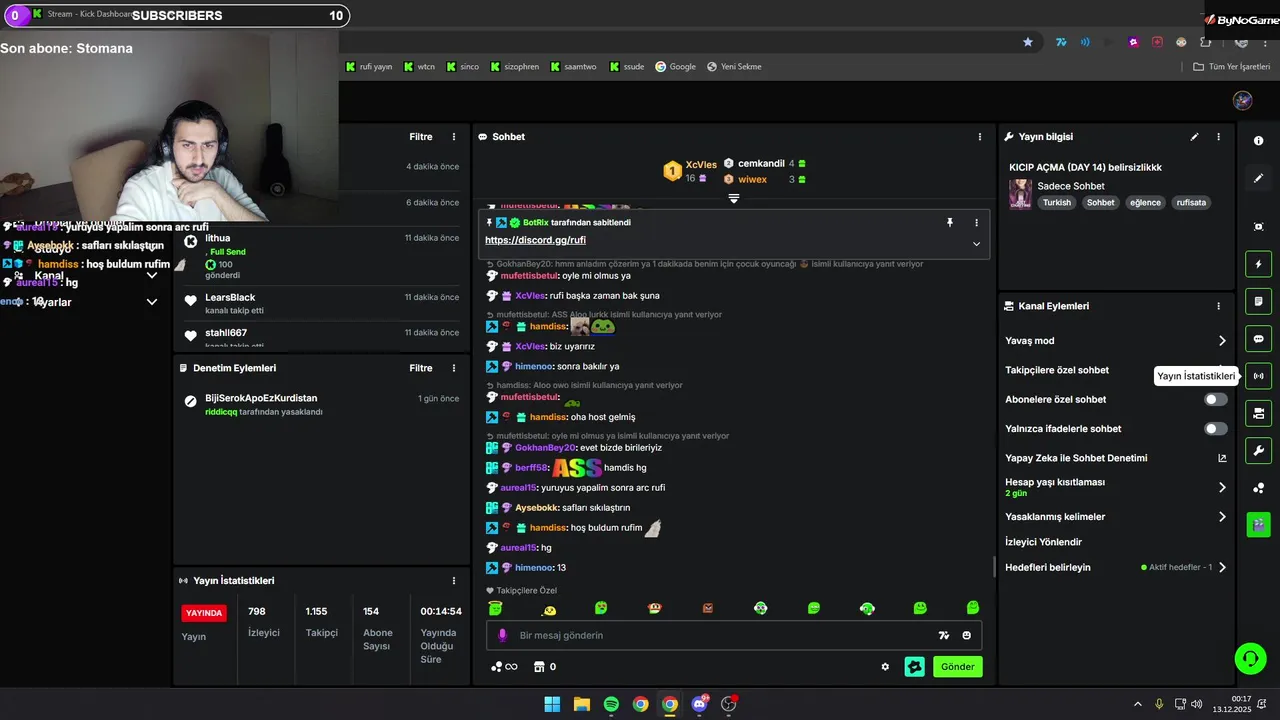The image size is (1280, 720).
Task: Open Yapay Zeka ile Sohbet Denetimi
Action: pyautogui.click(x=1116, y=458)
